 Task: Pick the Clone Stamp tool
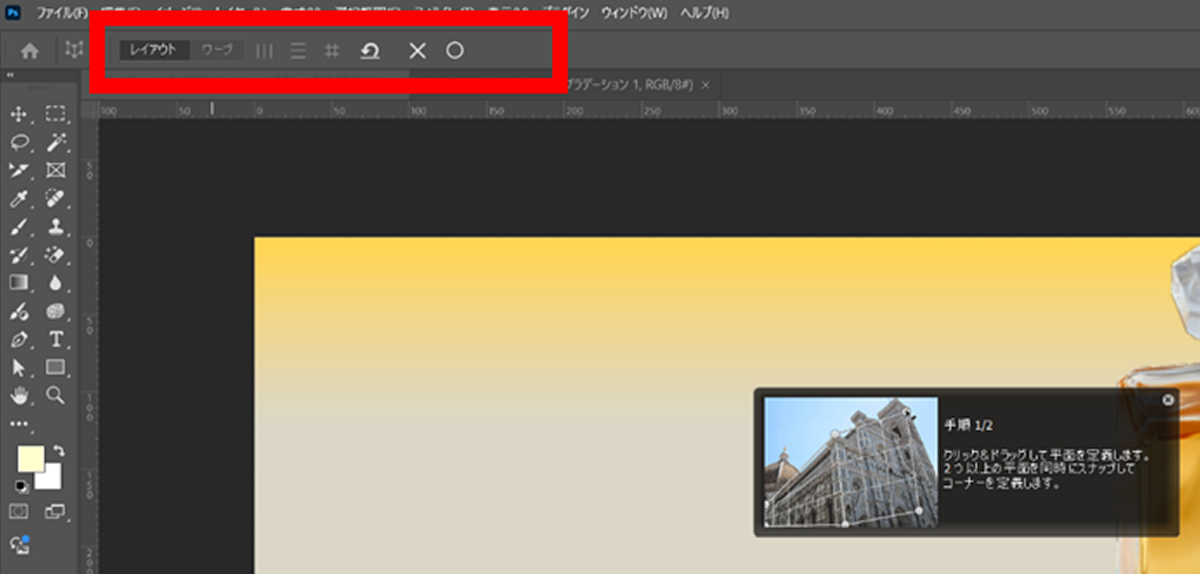[55, 227]
